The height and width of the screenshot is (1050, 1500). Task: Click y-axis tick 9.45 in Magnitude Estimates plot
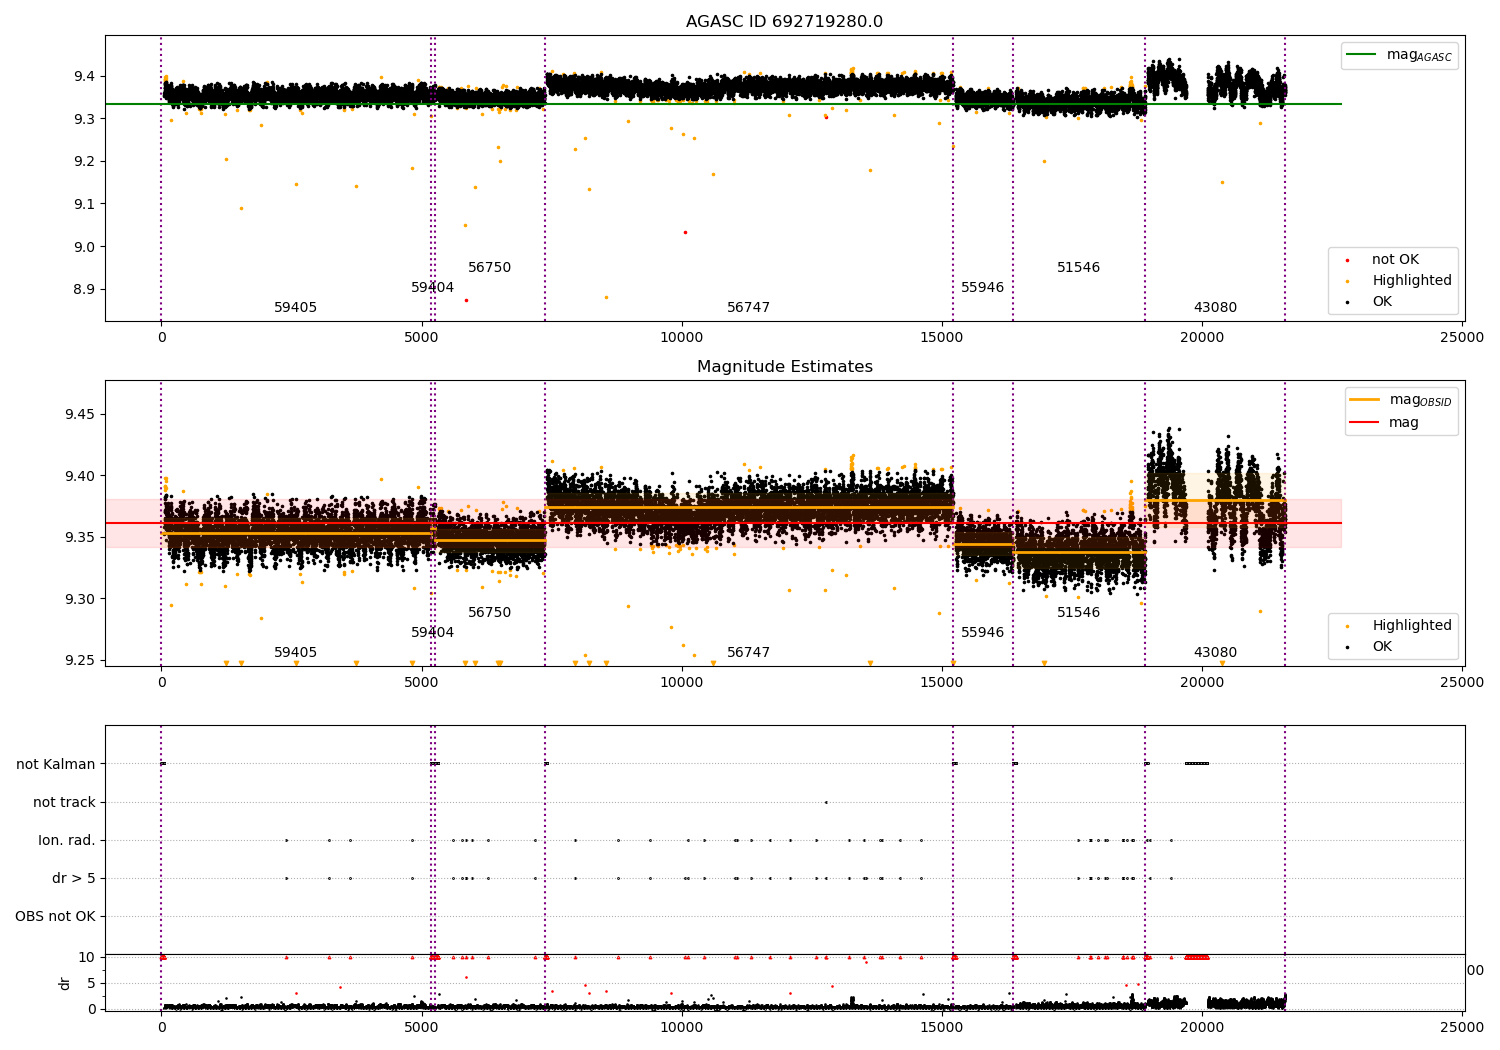(79, 415)
